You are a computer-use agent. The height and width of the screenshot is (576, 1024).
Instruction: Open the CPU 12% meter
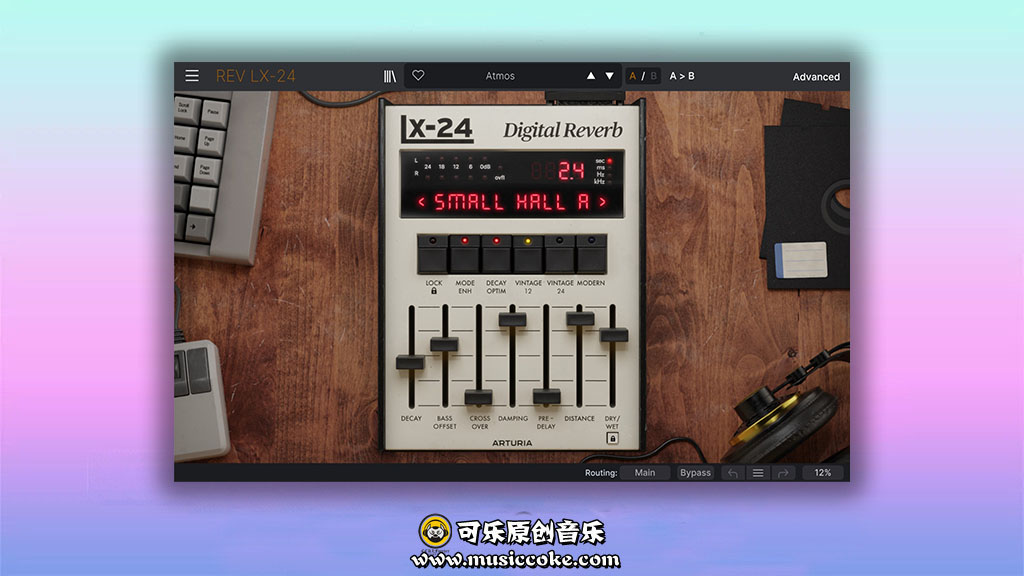[x=823, y=473]
